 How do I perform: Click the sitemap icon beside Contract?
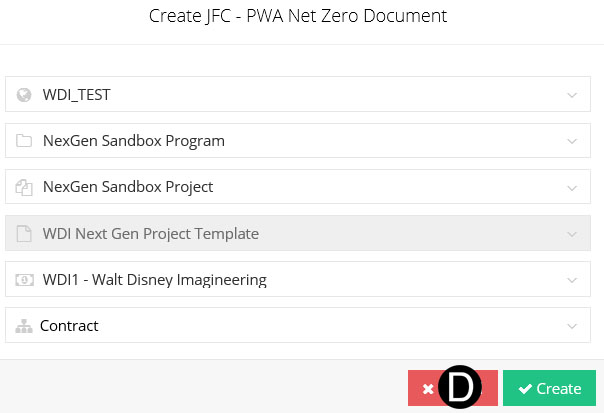25,326
